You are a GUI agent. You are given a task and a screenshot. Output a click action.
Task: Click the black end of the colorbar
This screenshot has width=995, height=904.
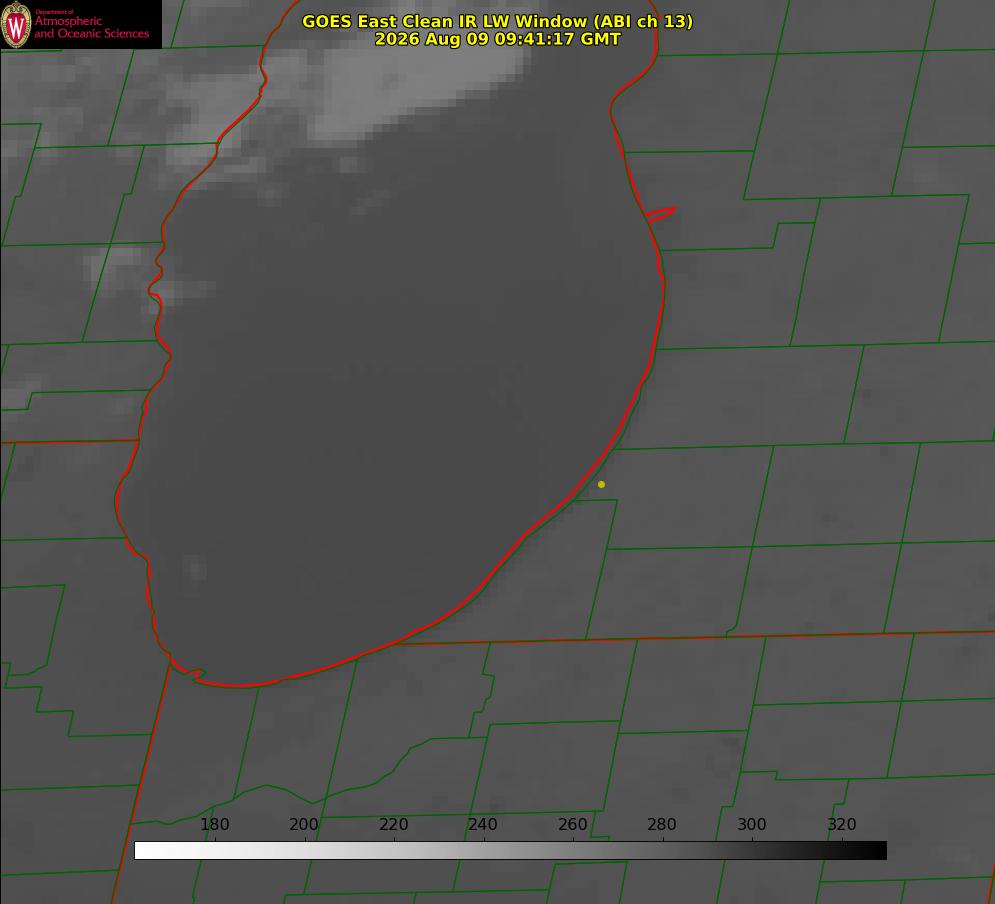[874, 851]
